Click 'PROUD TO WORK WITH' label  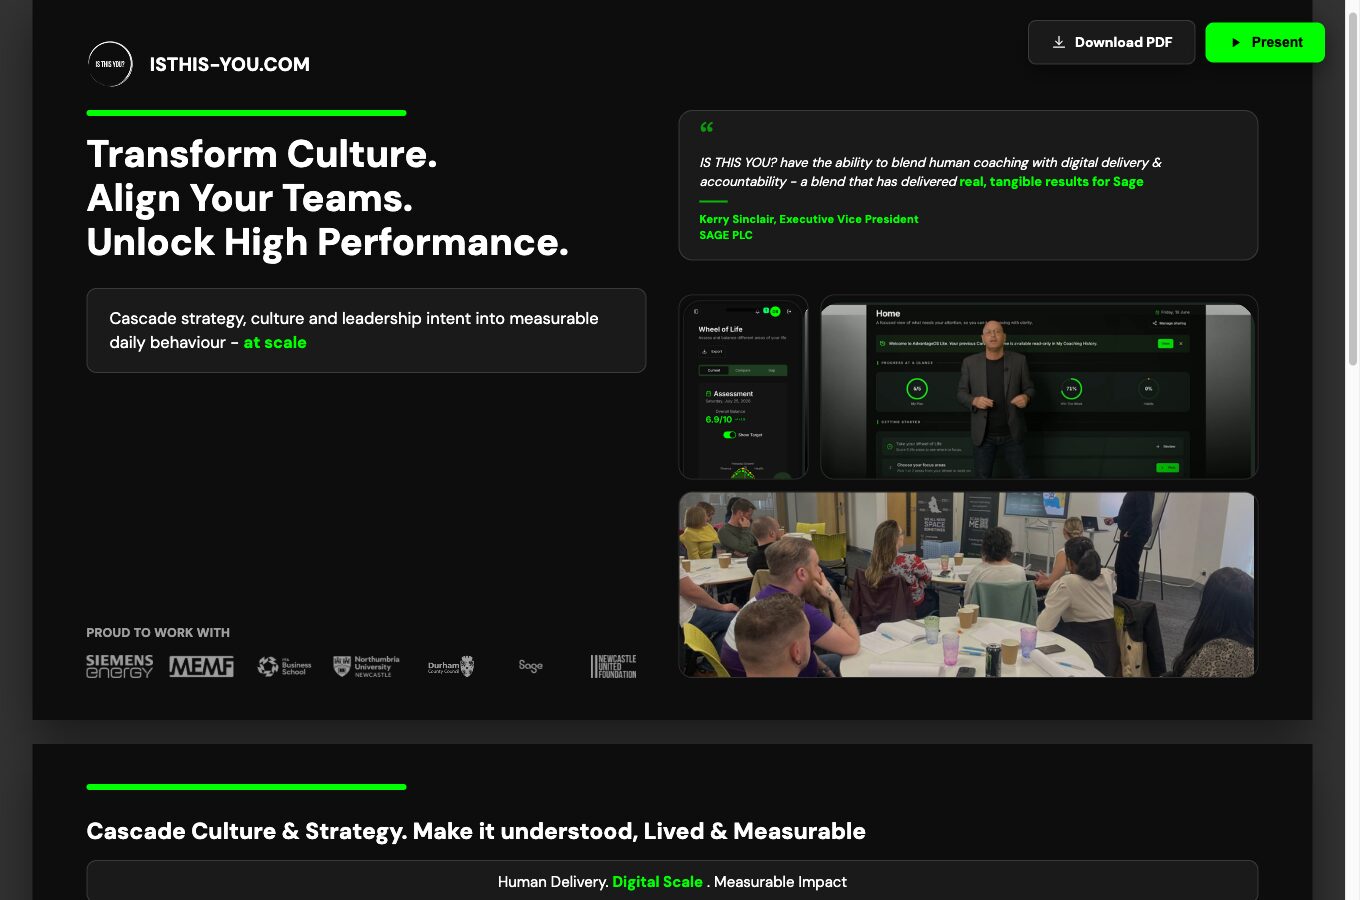[158, 633]
